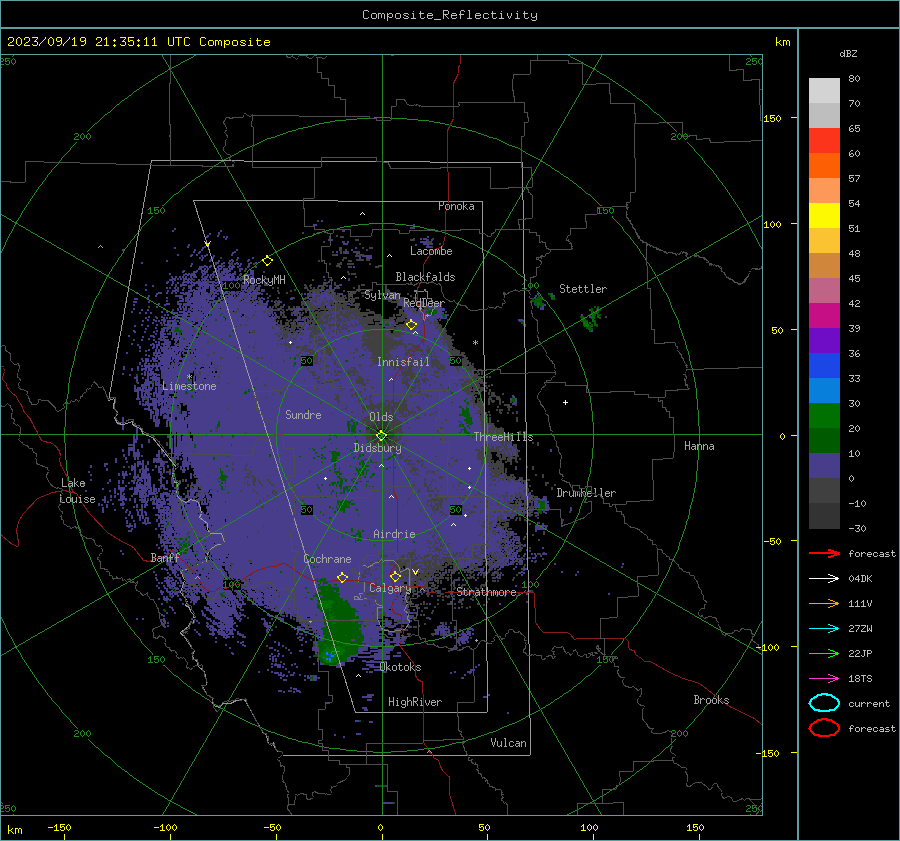Click the Calgary city label
Viewport: 900px width, 841px height.
click(x=390, y=588)
